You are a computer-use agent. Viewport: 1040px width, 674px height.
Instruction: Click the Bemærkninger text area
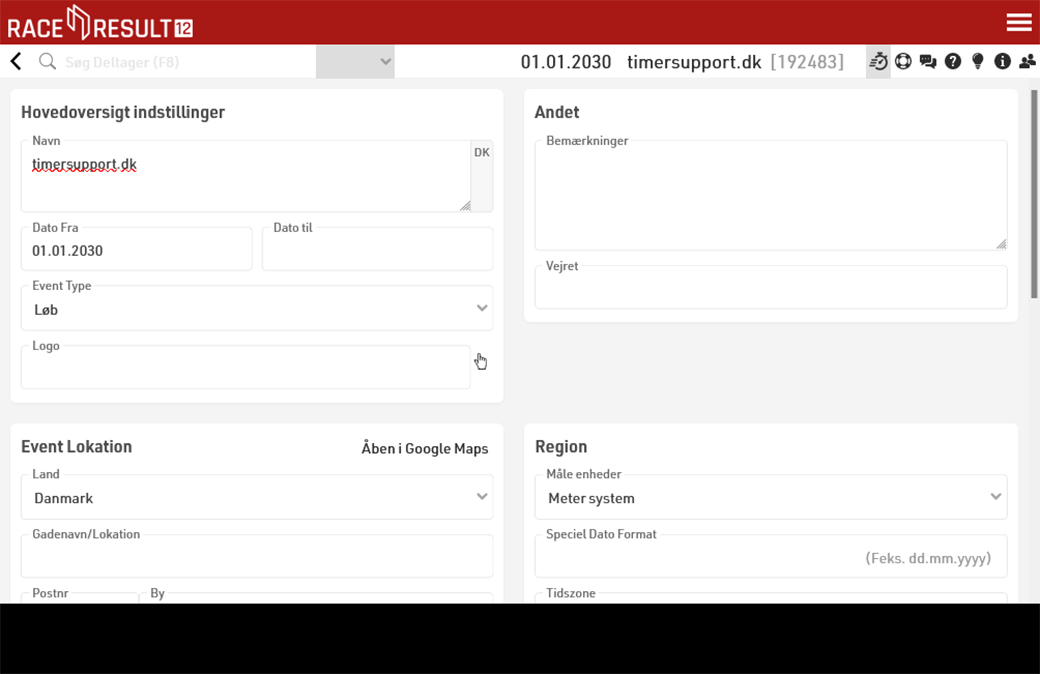(770, 197)
